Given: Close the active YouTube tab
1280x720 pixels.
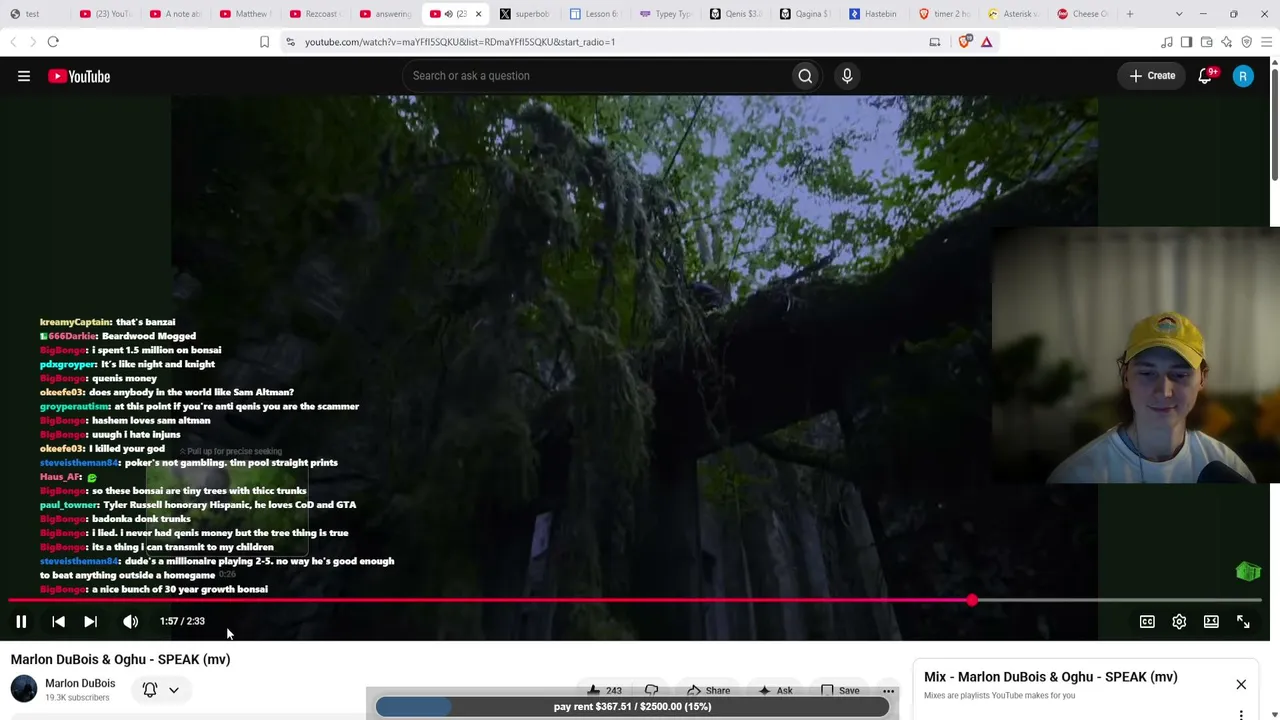Looking at the screenshot, I should [x=478, y=14].
